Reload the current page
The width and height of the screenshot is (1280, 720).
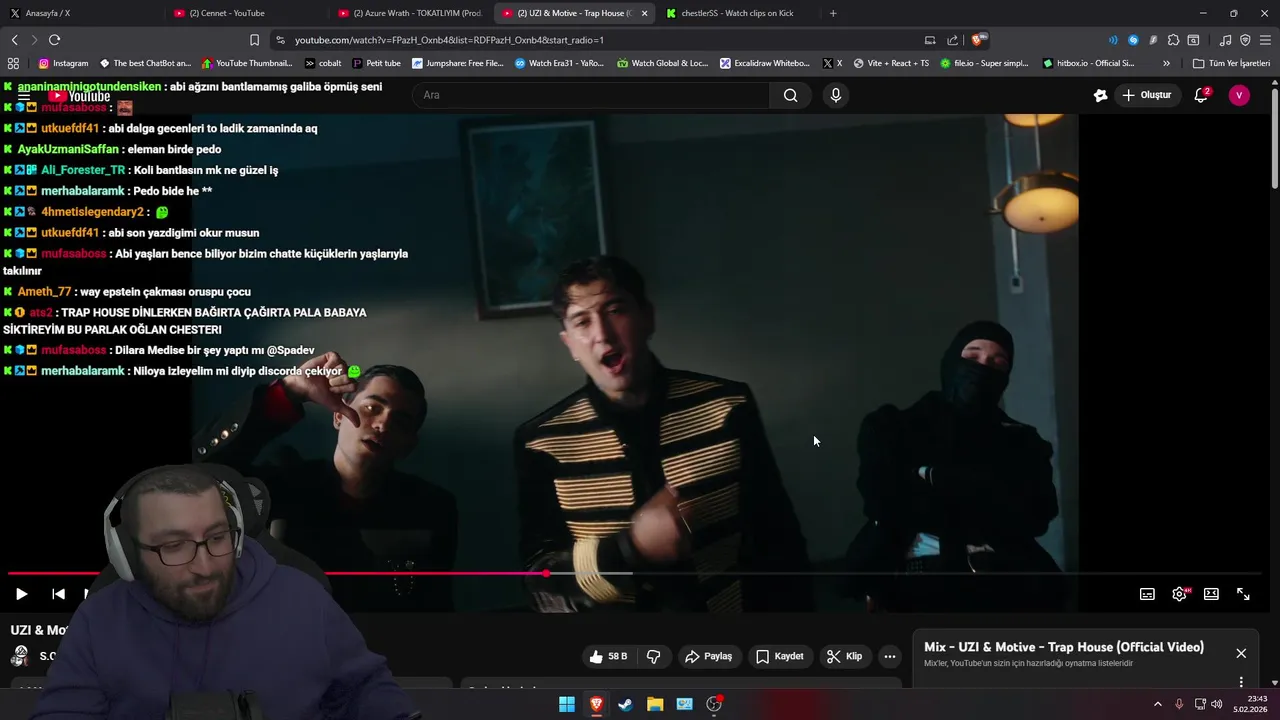(x=54, y=40)
